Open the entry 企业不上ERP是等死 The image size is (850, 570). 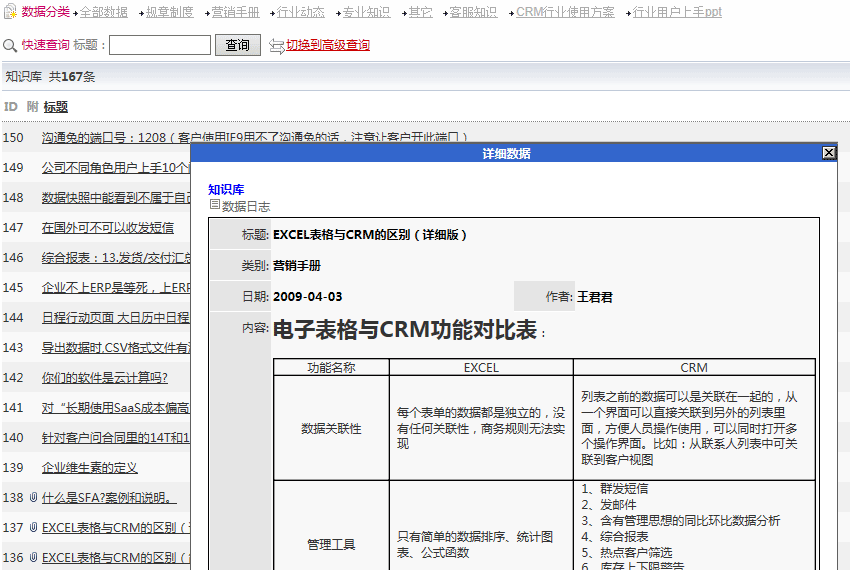115,287
